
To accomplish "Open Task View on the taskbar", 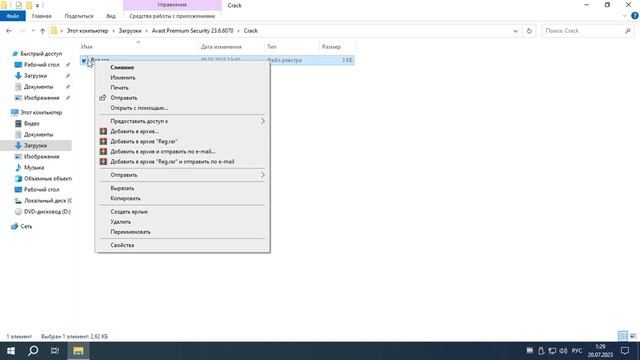I will point(55,351).
